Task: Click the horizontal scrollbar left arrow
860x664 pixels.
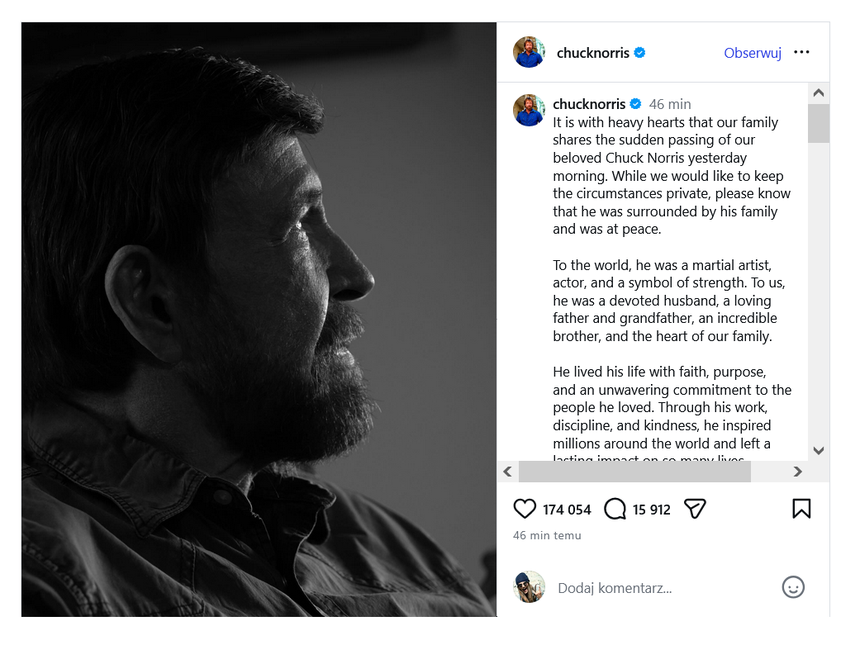Action: point(508,472)
